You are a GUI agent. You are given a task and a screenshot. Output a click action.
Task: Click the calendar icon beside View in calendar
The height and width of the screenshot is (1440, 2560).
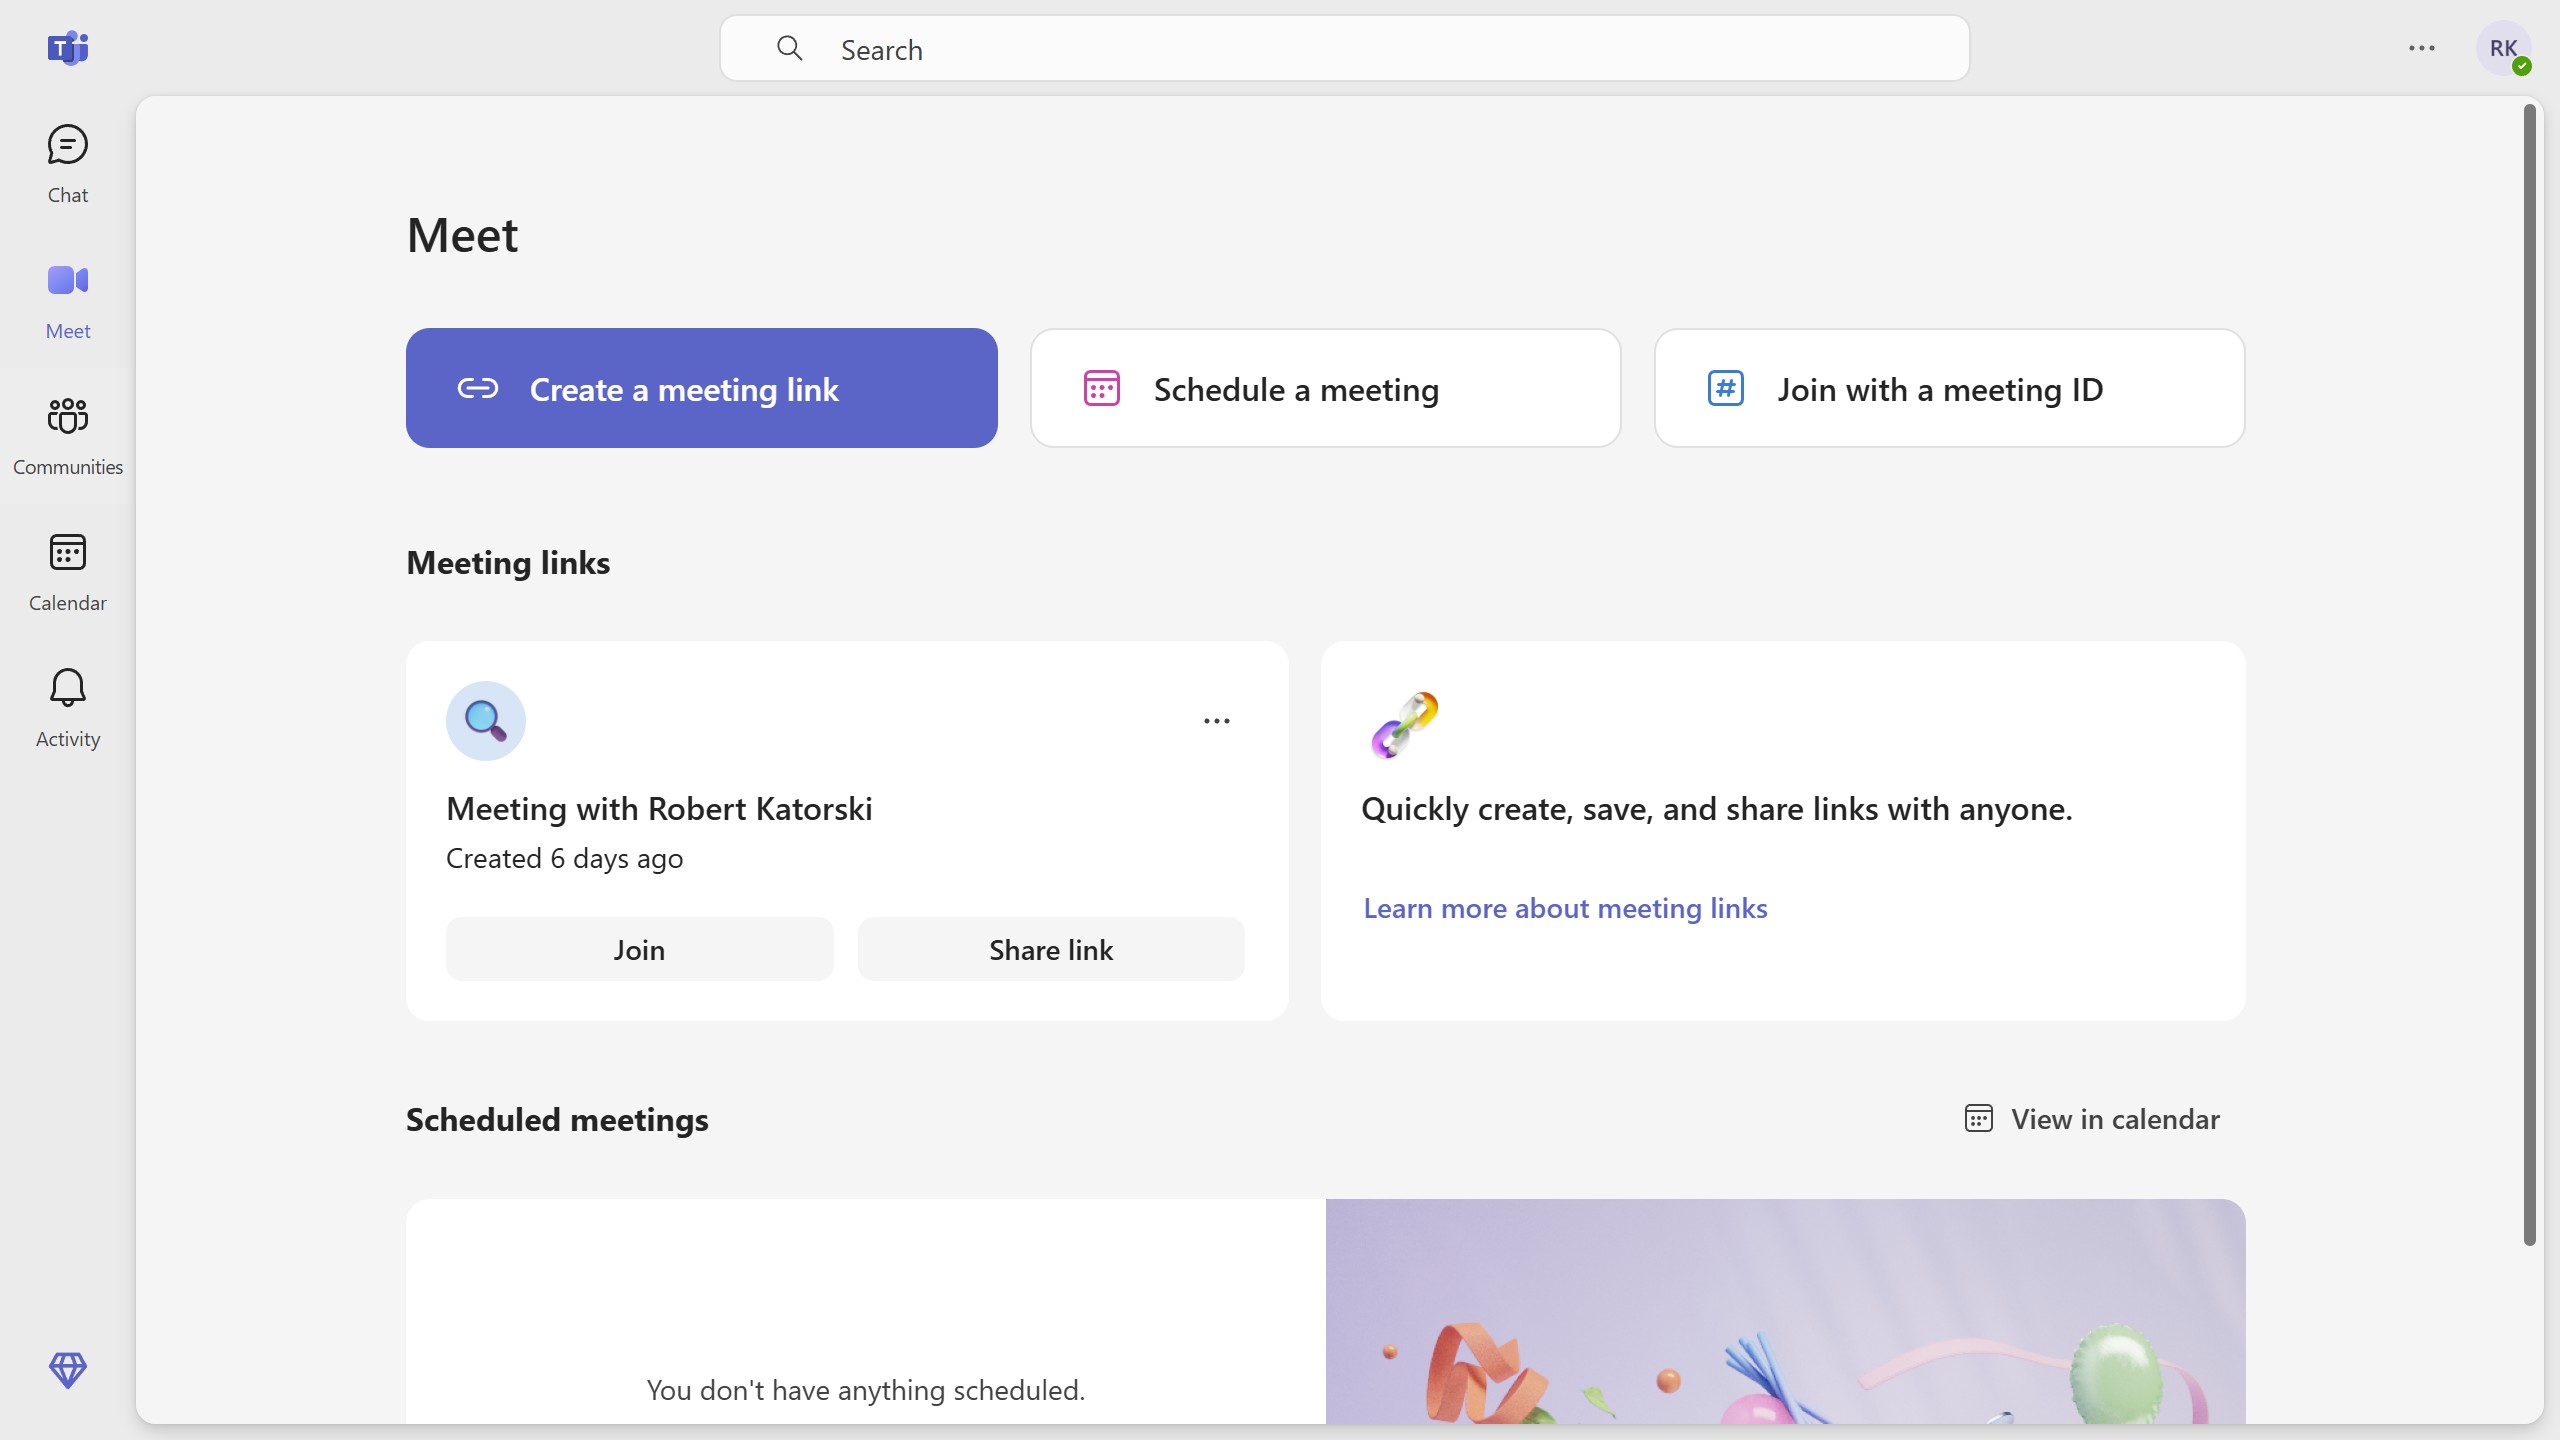(1978, 1118)
